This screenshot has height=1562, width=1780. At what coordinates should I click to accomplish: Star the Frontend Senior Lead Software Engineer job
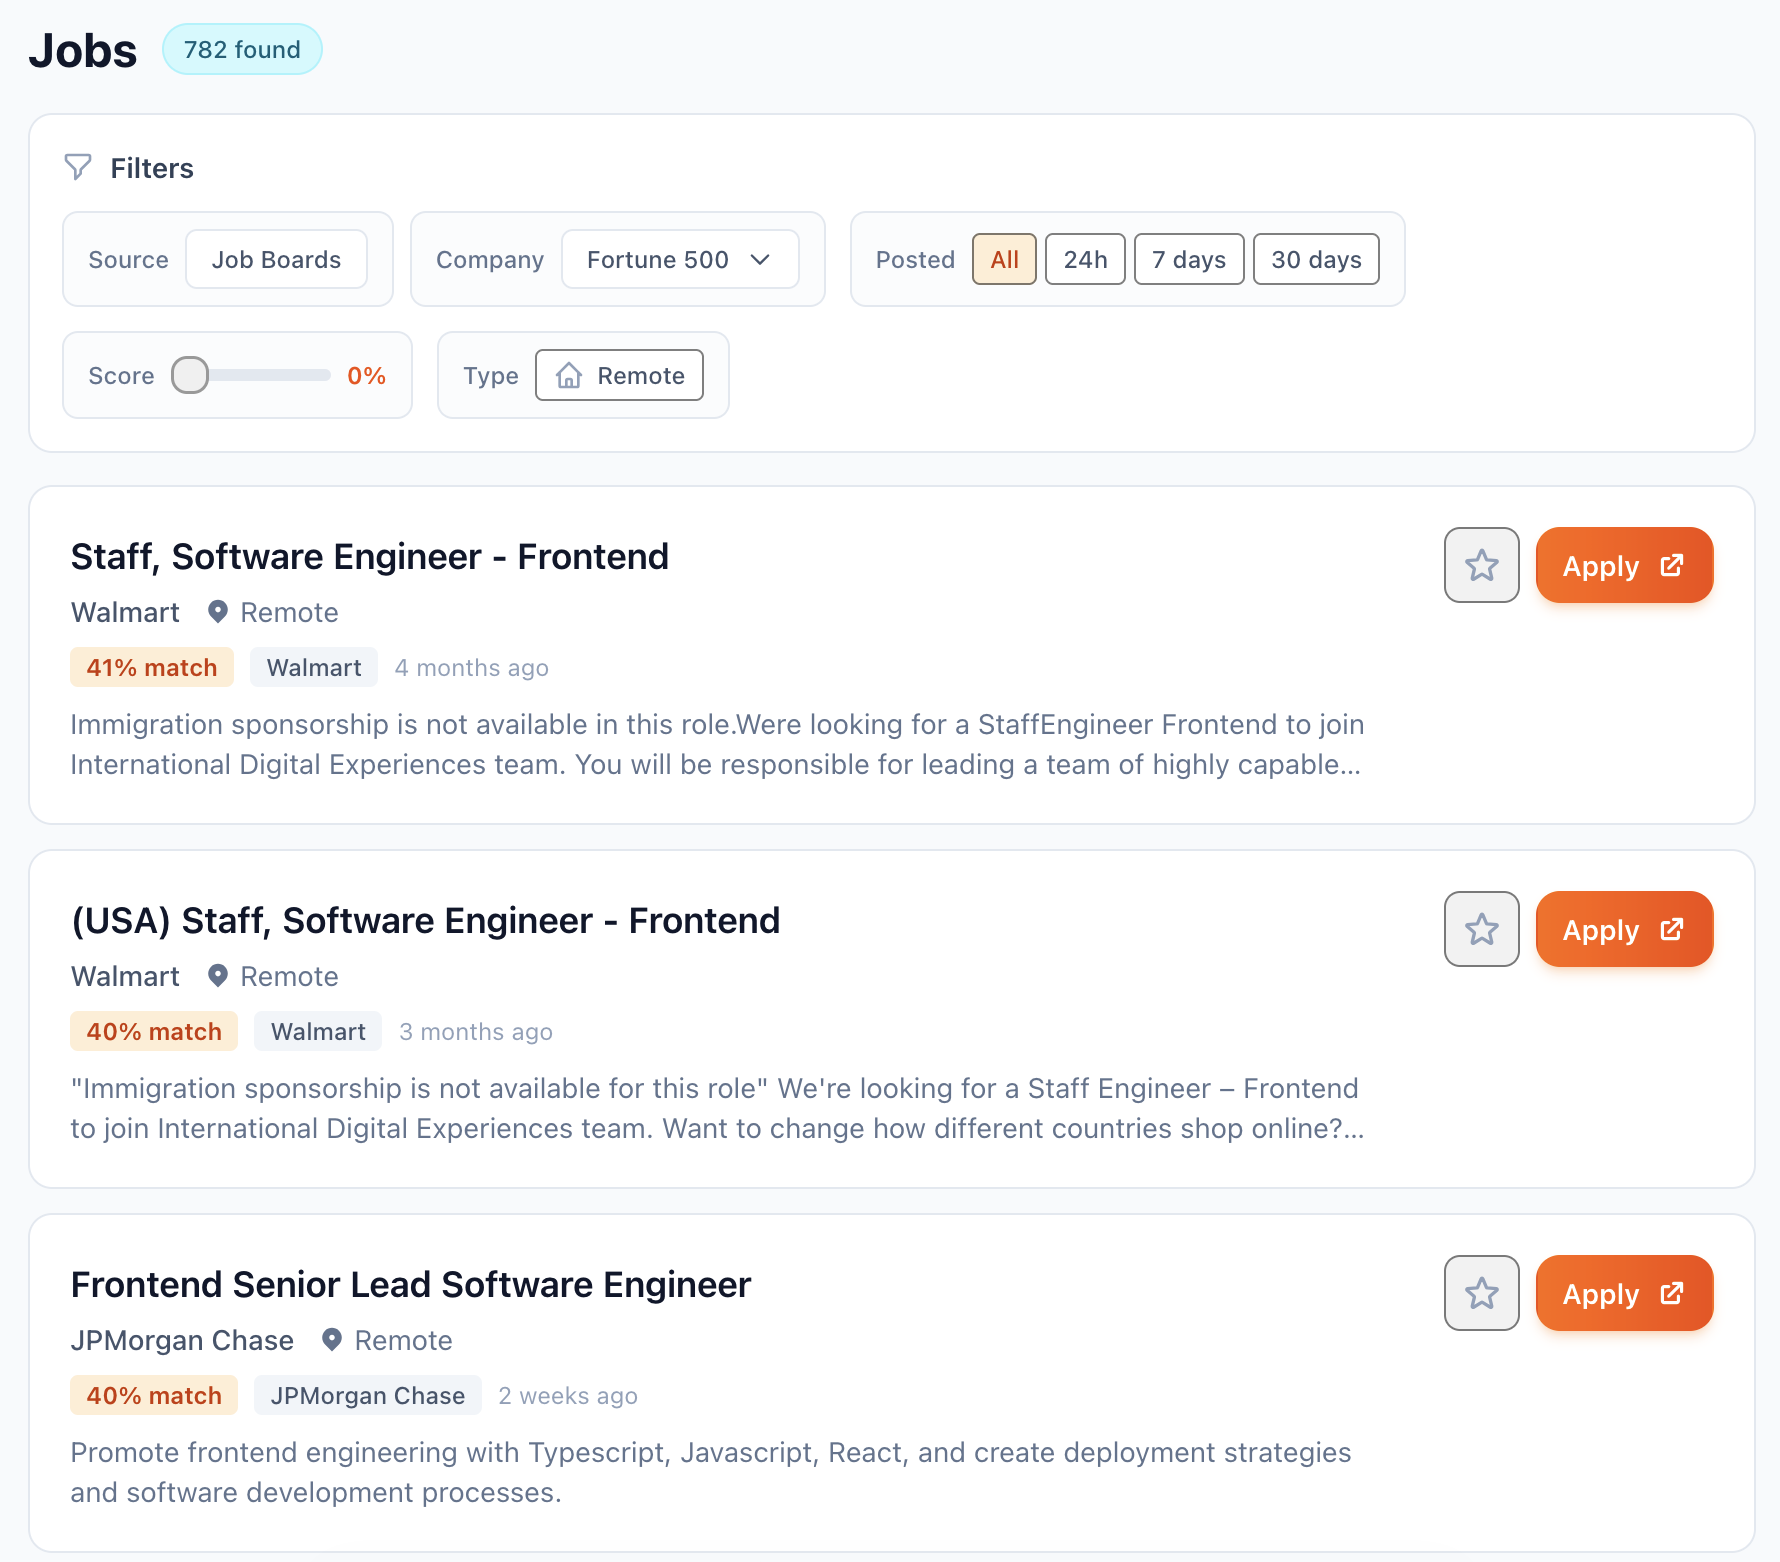(1481, 1293)
